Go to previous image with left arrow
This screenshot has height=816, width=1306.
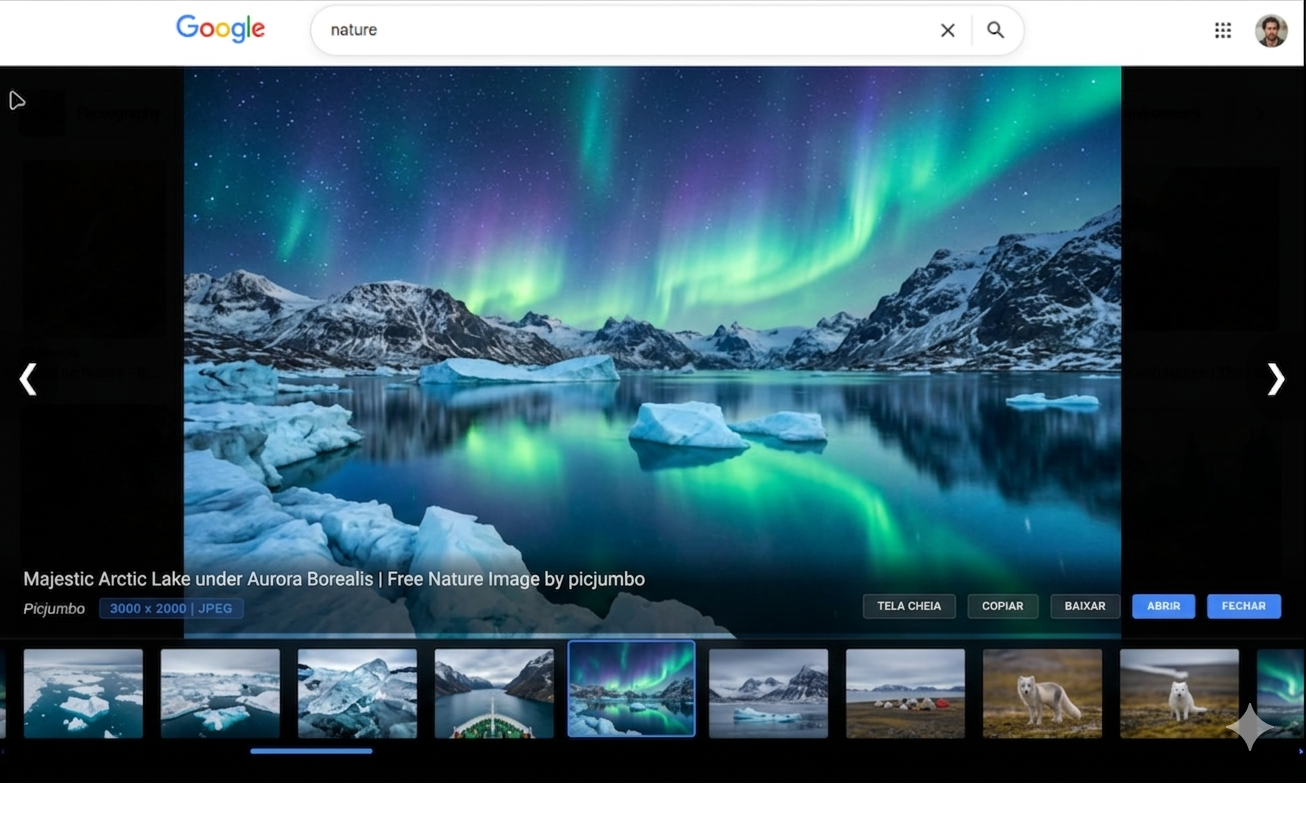(28, 379)
